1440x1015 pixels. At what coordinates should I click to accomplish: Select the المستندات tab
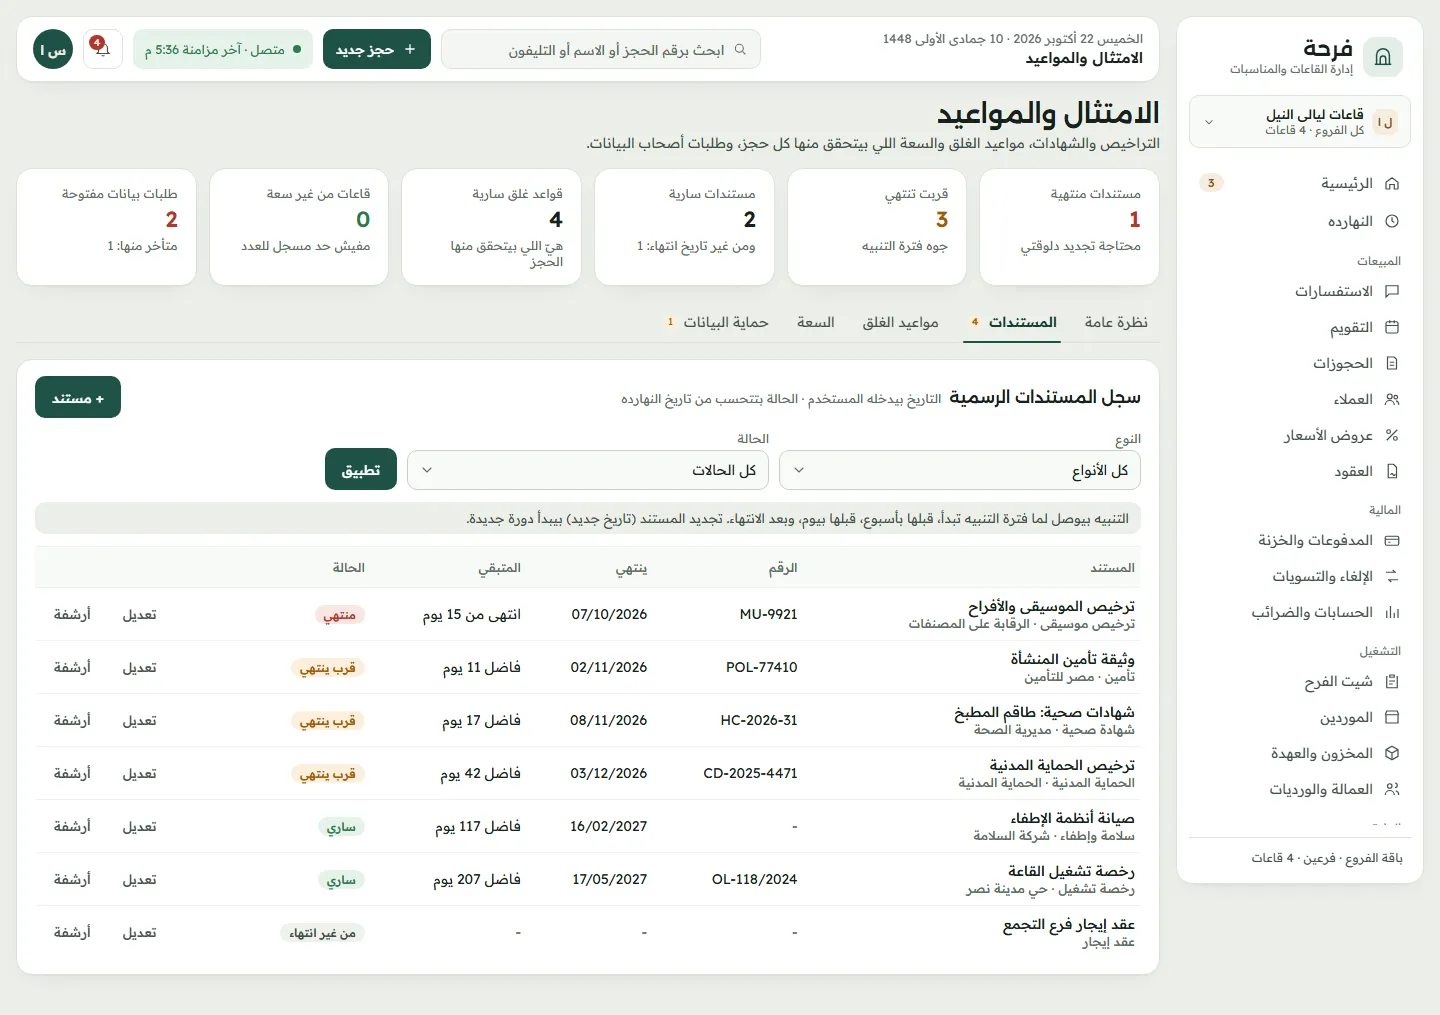(1012, 322)
